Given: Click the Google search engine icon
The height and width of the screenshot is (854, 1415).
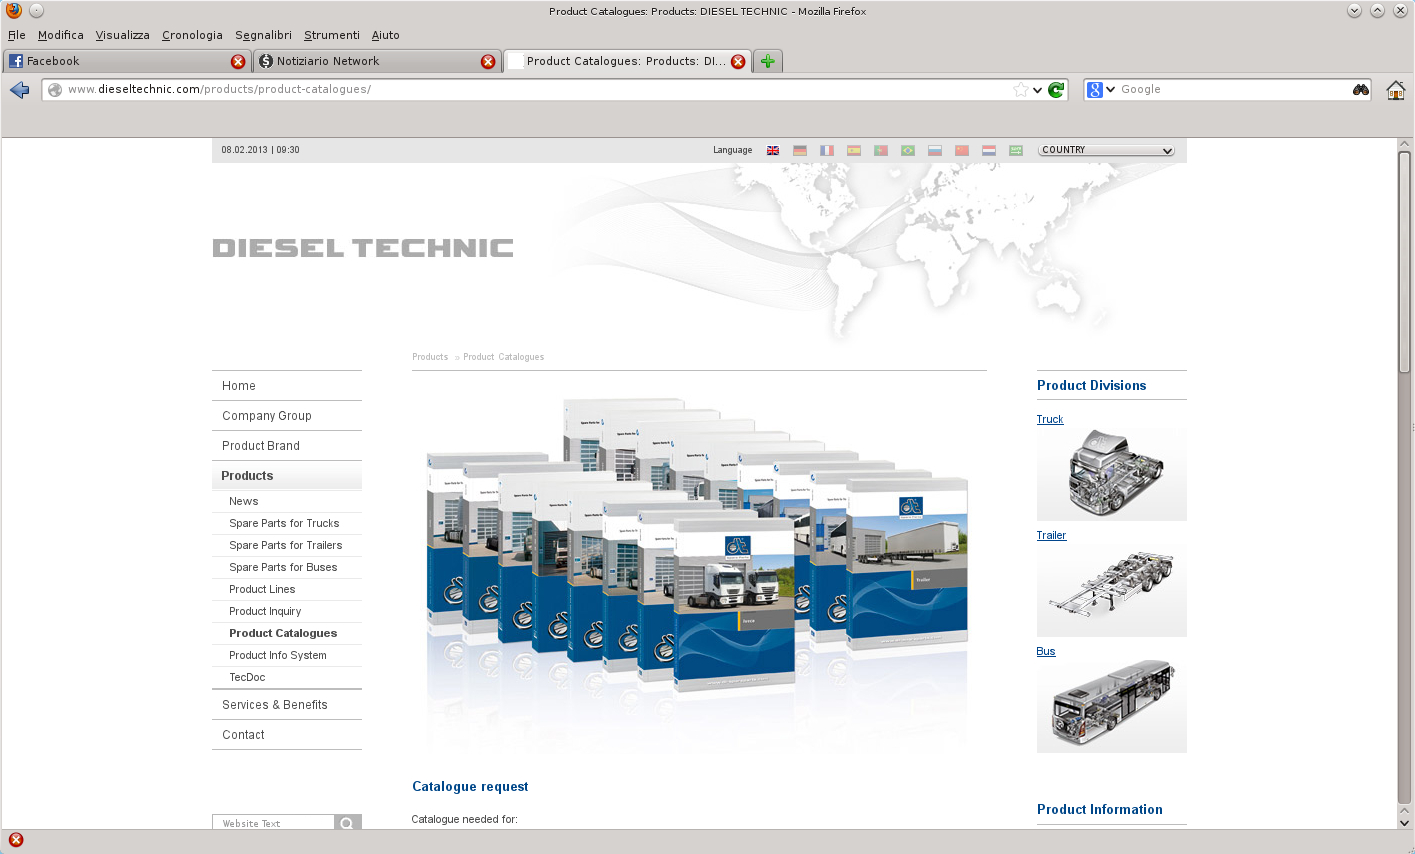Looking at the screenshot, I should pyautogui.click(x=1095, y=90).
